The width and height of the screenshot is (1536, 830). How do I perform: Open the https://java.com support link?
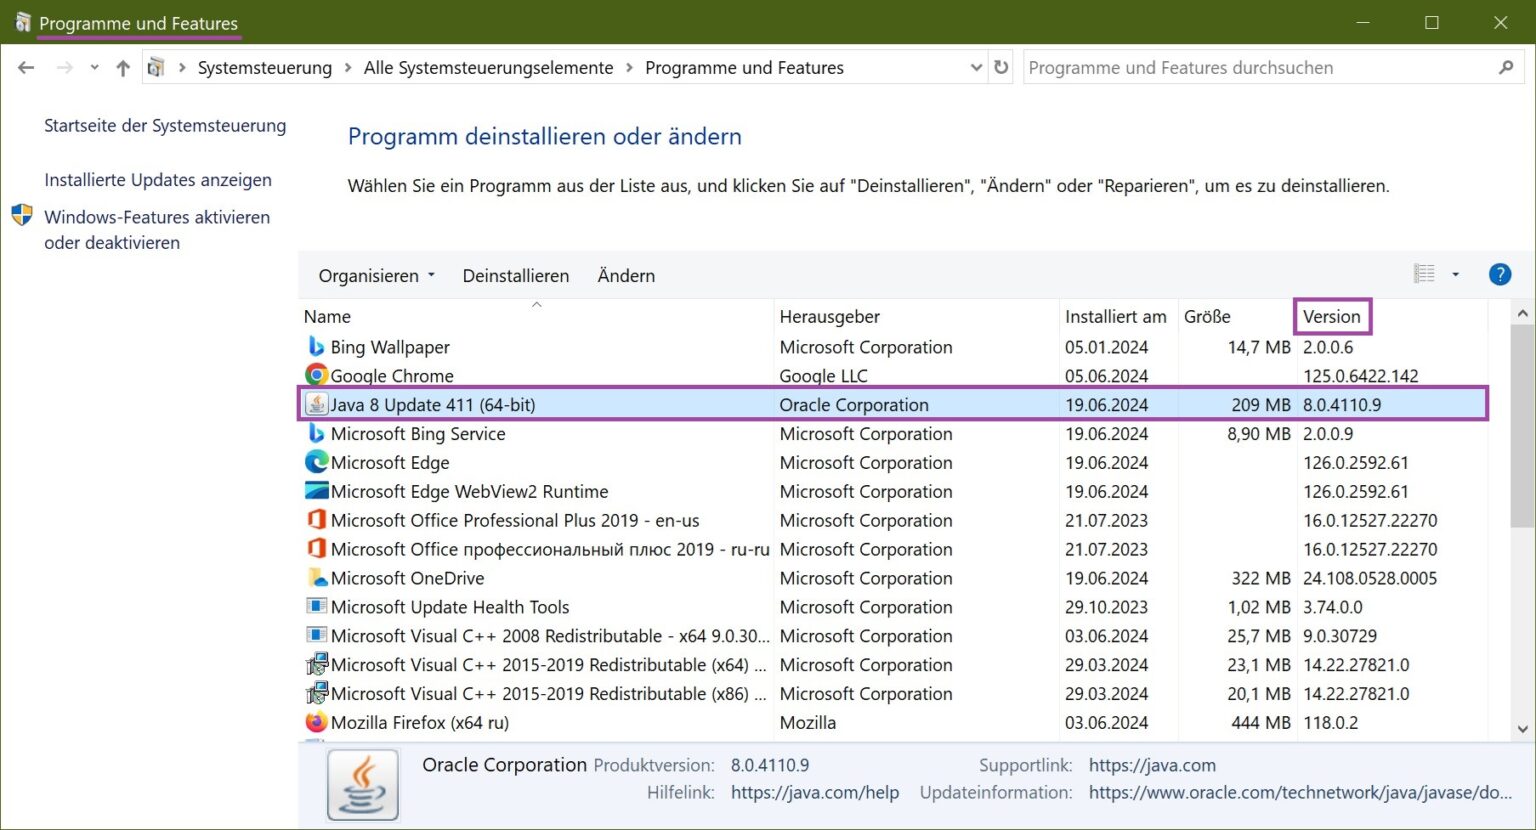(1152, 765)
